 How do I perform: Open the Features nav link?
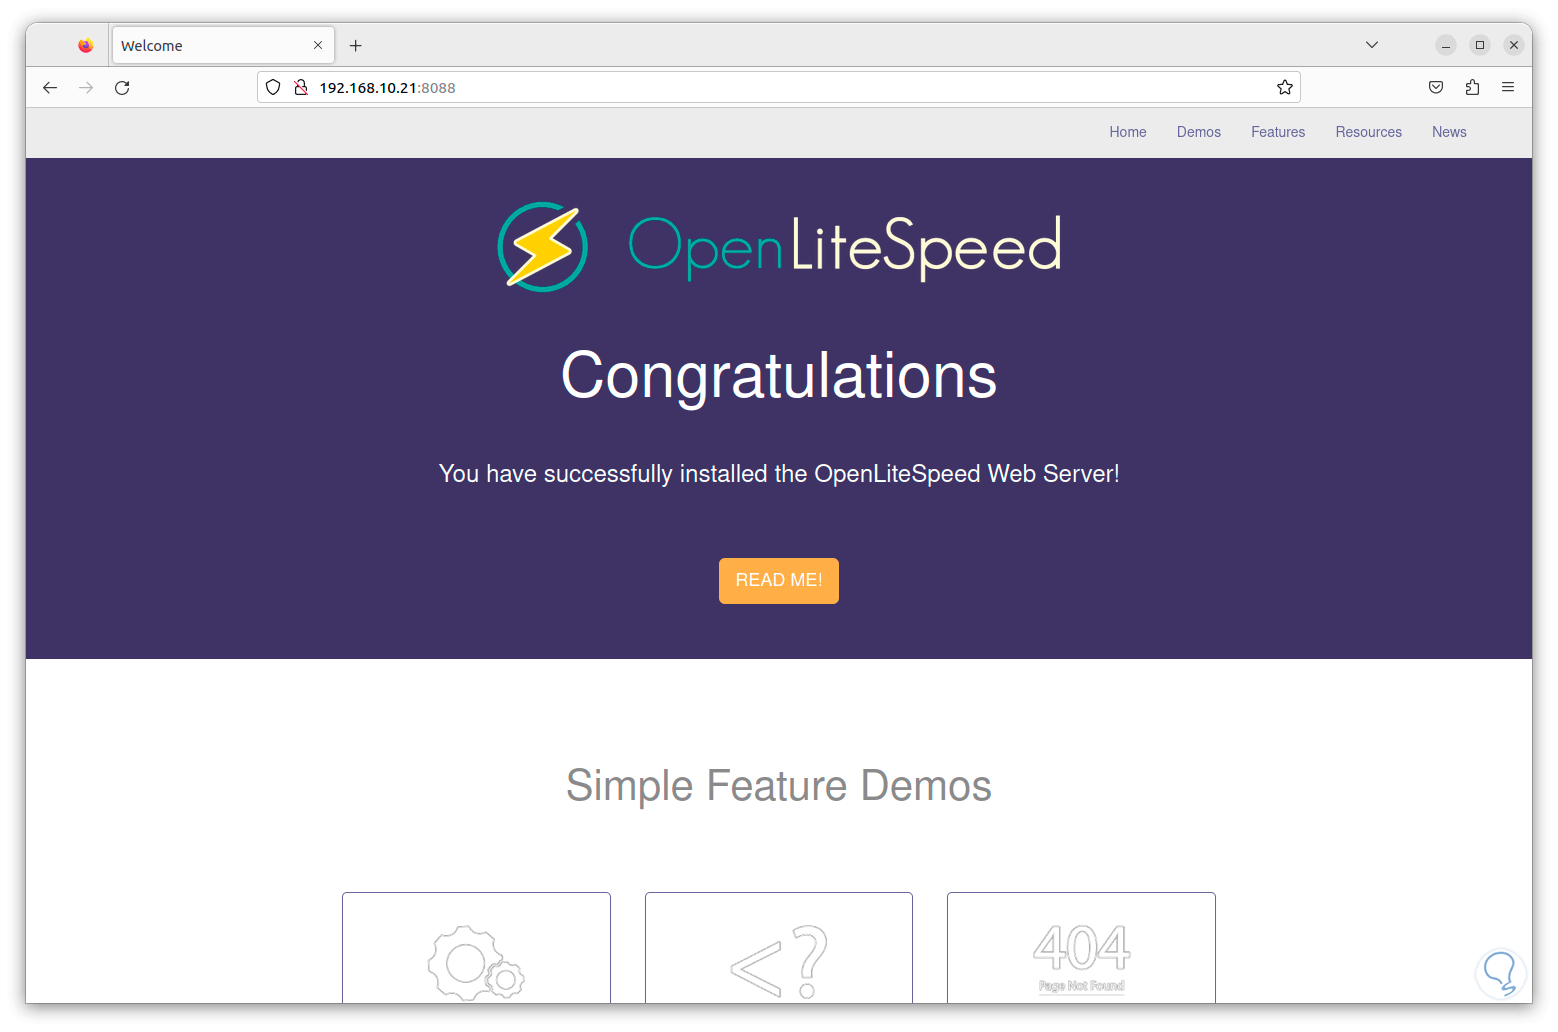click(1278, 132)
